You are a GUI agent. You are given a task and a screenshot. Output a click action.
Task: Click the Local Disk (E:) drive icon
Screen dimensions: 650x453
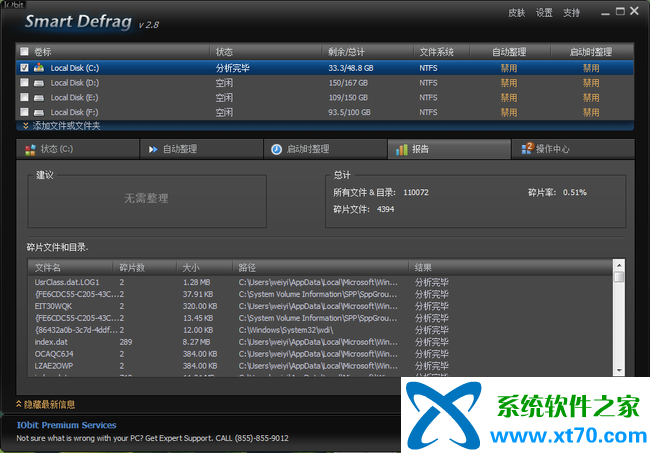coord(39,98)
